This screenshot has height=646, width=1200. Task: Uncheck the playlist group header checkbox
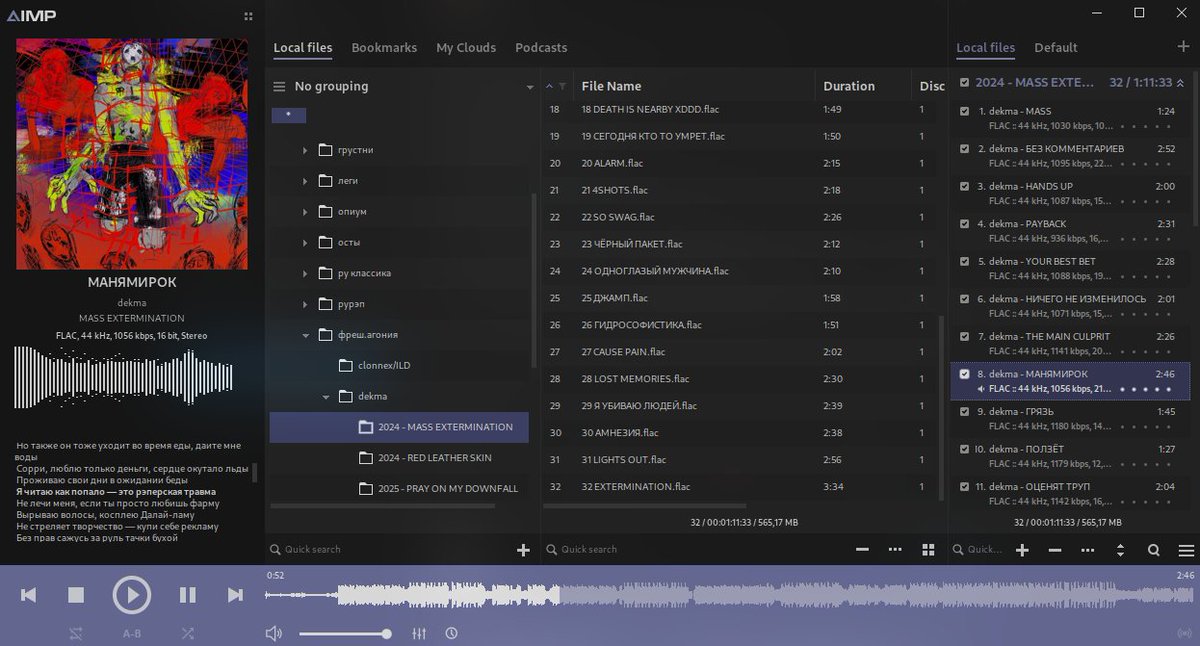click(x=964, y=83)
